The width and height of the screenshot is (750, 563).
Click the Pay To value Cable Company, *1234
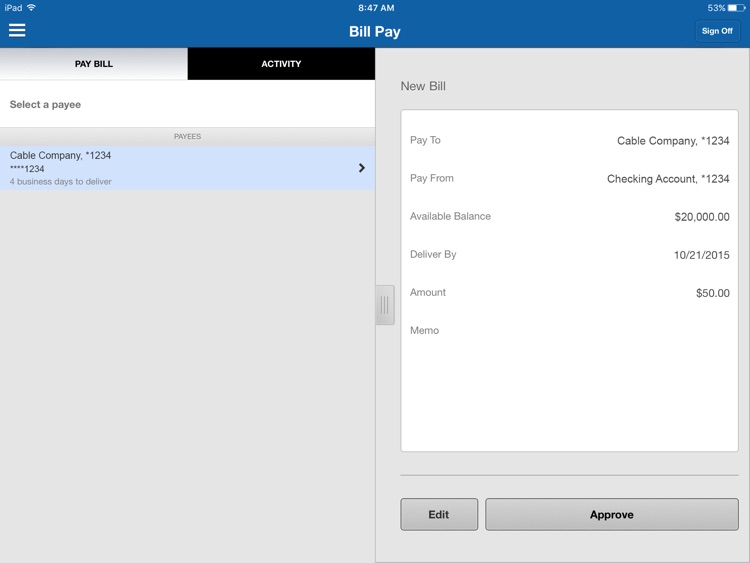pos(673,141)
